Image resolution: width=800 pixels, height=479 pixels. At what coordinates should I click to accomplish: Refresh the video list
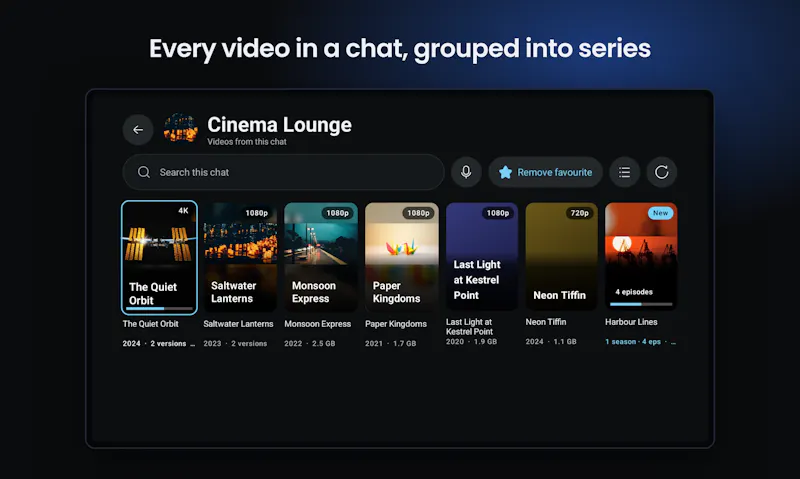coord(662,172)
